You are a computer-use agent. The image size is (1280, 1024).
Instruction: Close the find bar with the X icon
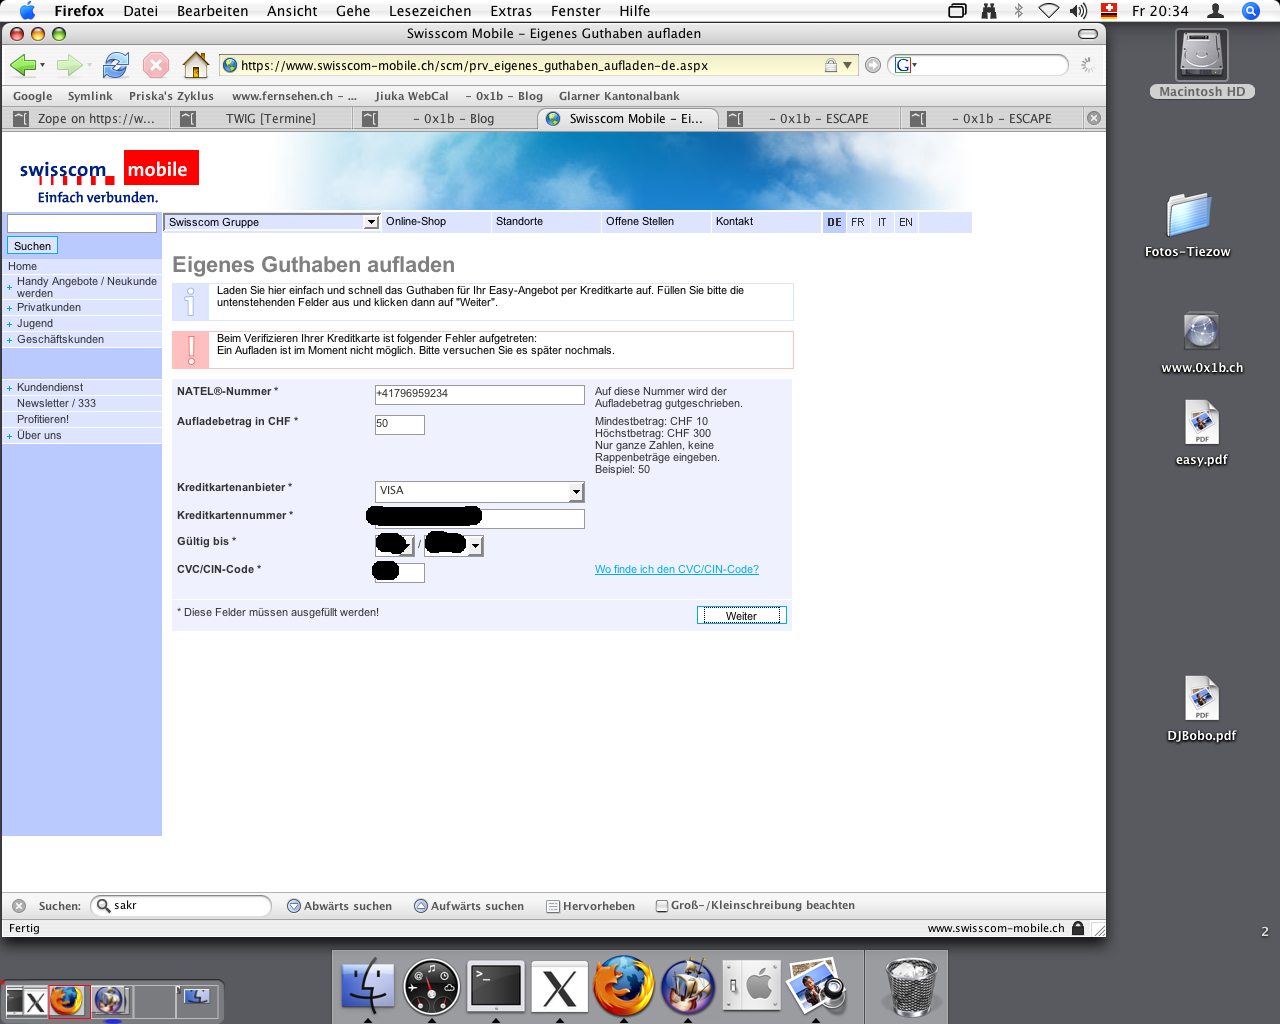click(19, 906)
